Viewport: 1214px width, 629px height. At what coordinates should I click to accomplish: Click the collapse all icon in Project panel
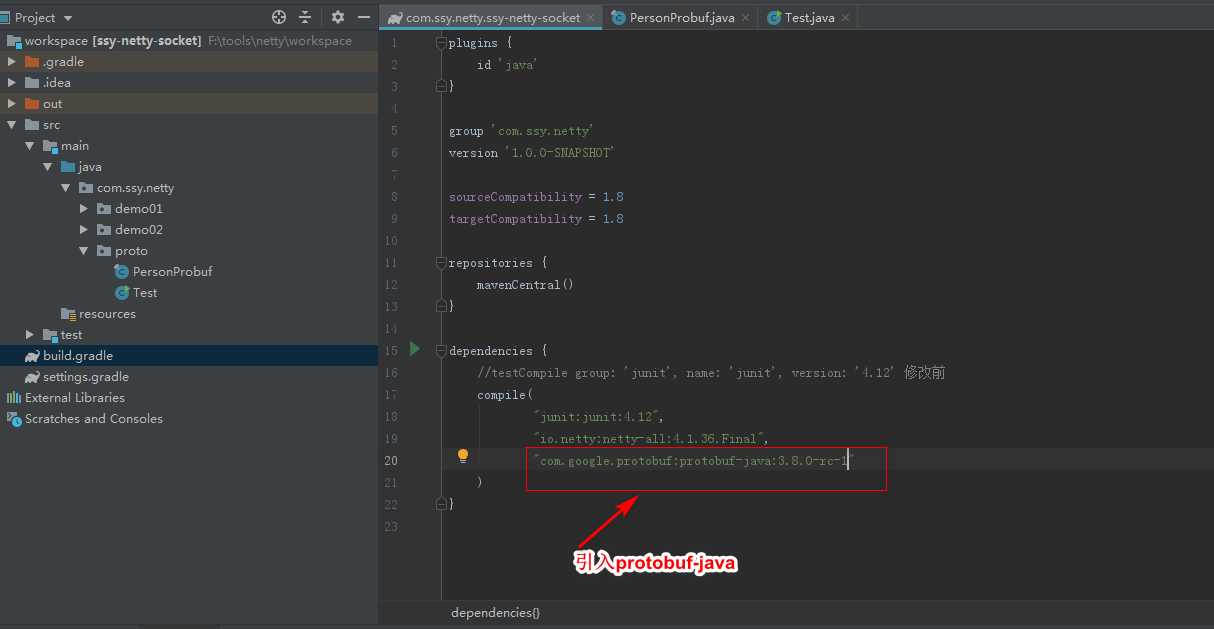tap(305, 17)
